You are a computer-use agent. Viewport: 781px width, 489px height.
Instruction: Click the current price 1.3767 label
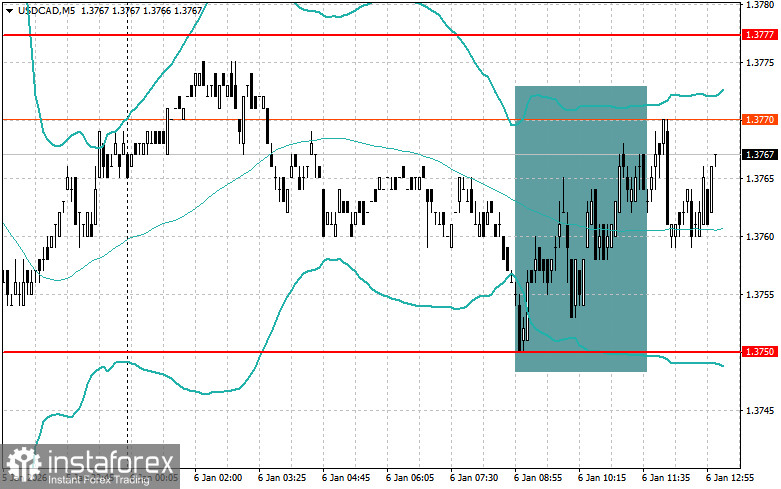click(760, 154)
